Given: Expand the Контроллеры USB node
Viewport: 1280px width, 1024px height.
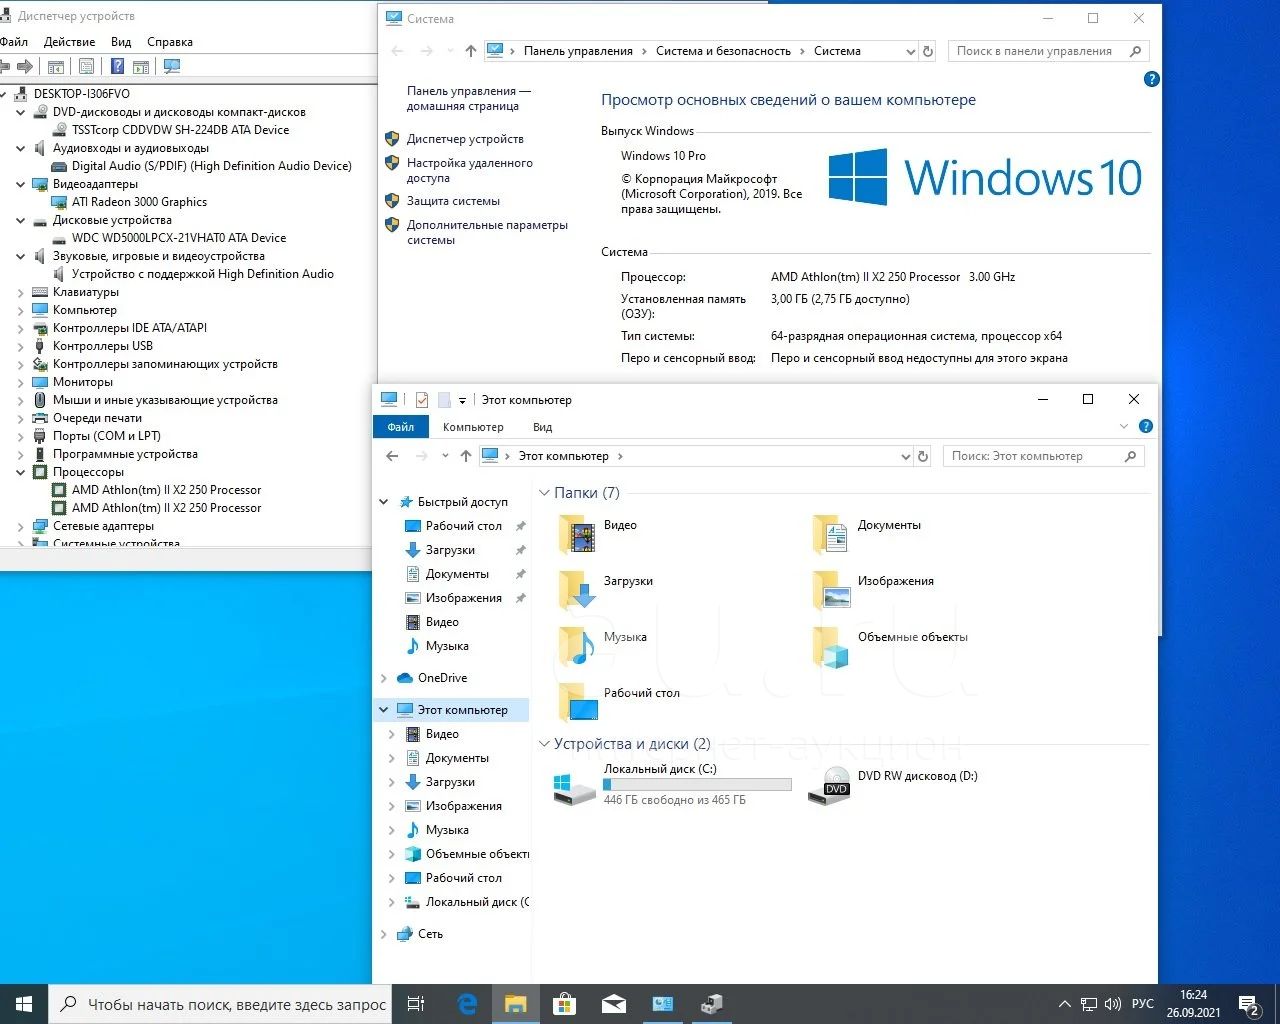Looking at the screenshot, I should (x=21, y=346).
